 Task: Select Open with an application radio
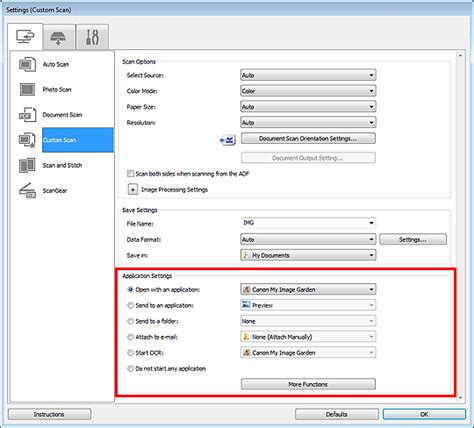click(x=130, y=290)
